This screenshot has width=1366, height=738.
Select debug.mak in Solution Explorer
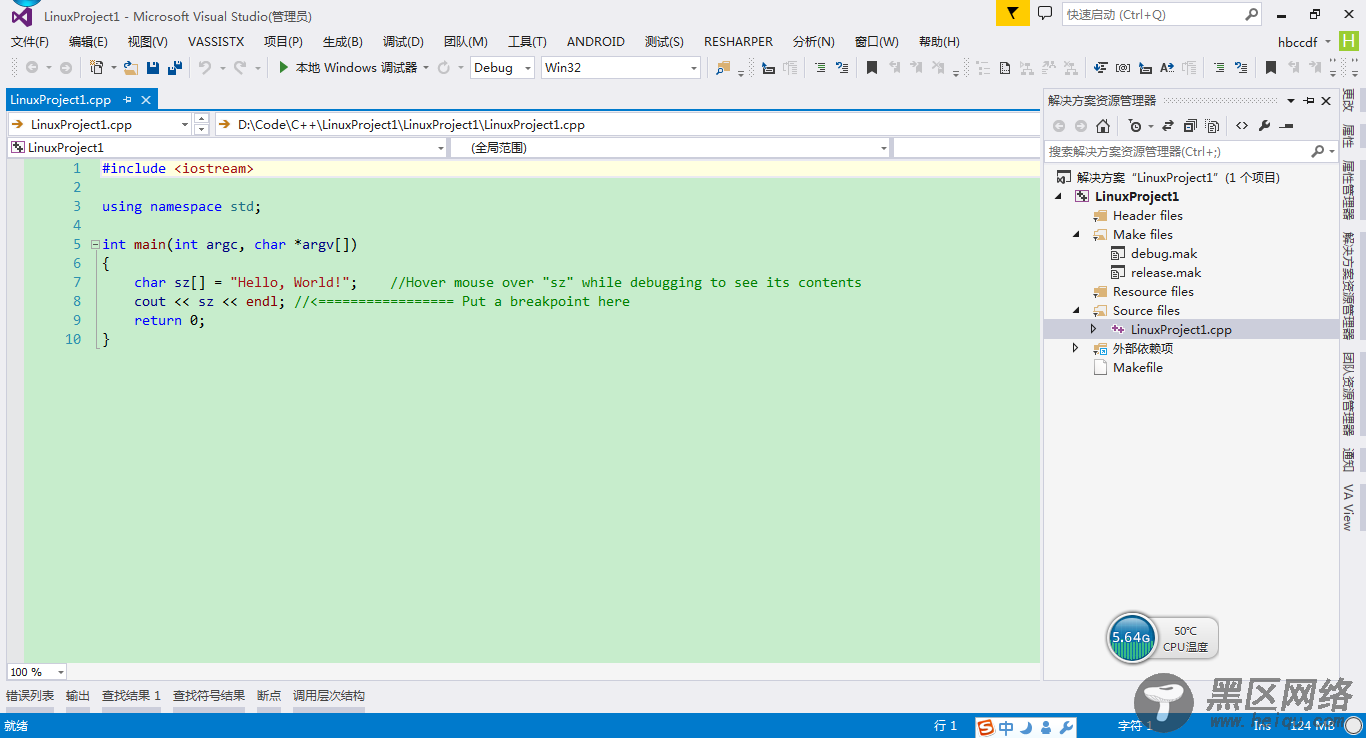click(1164, 253)
